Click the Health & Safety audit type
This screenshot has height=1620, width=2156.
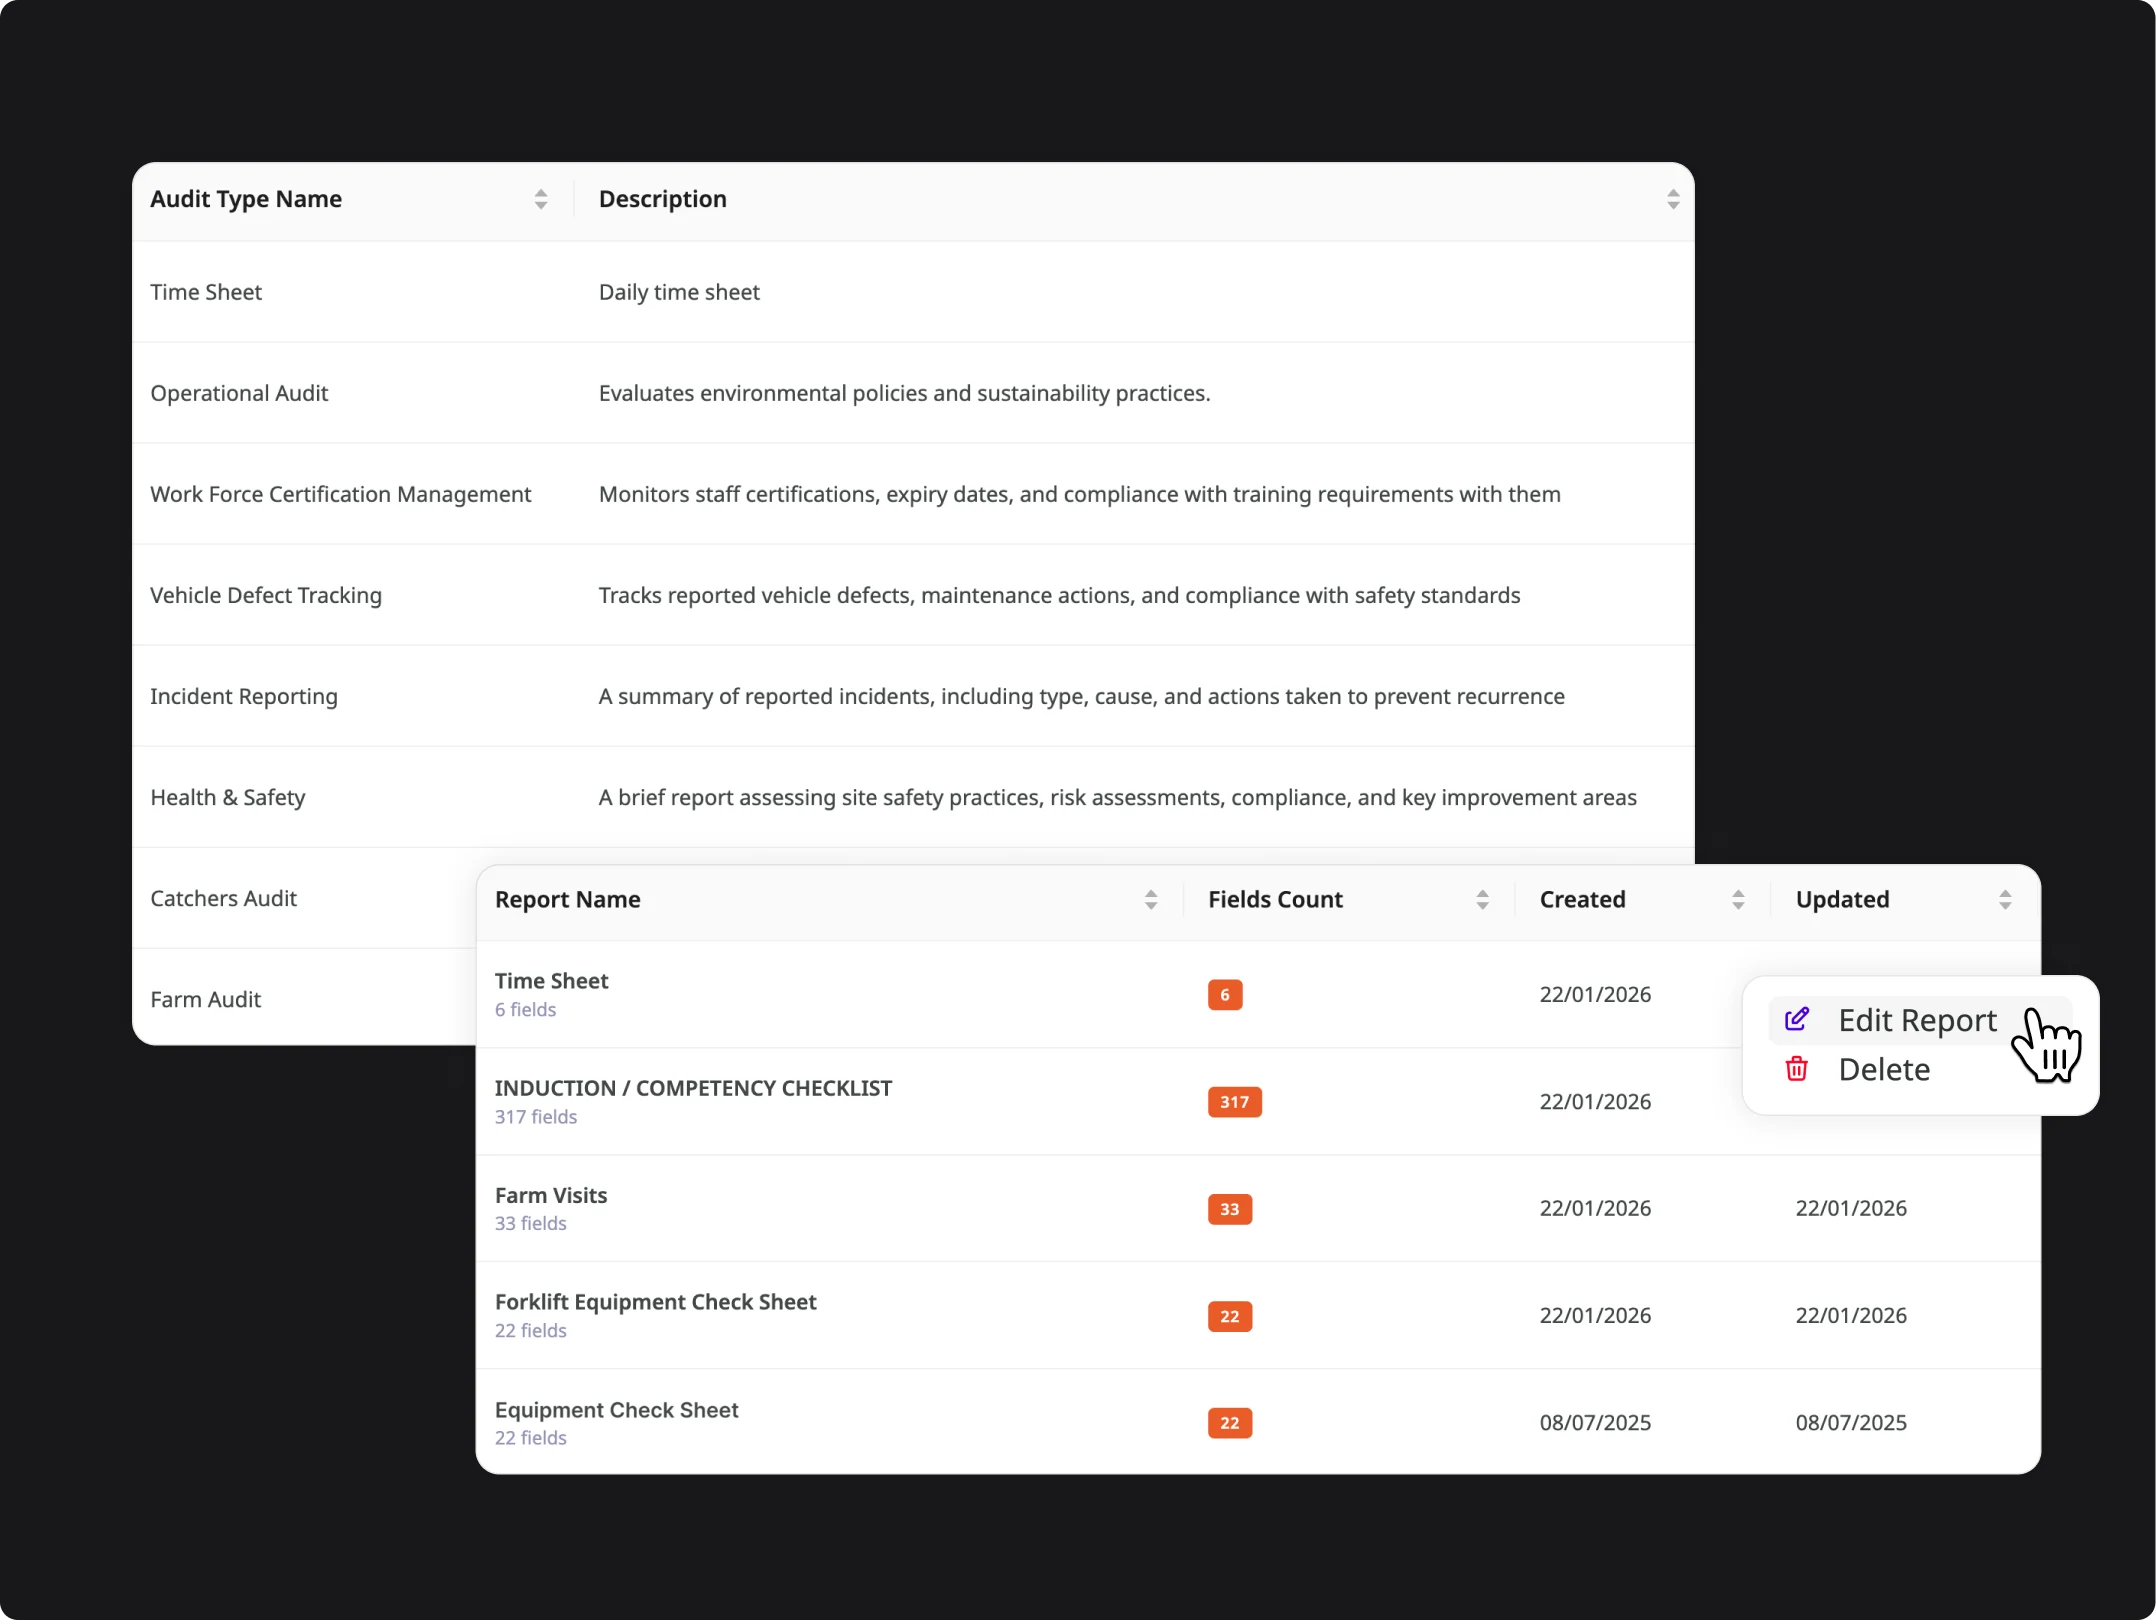click(x=228, y=797)
